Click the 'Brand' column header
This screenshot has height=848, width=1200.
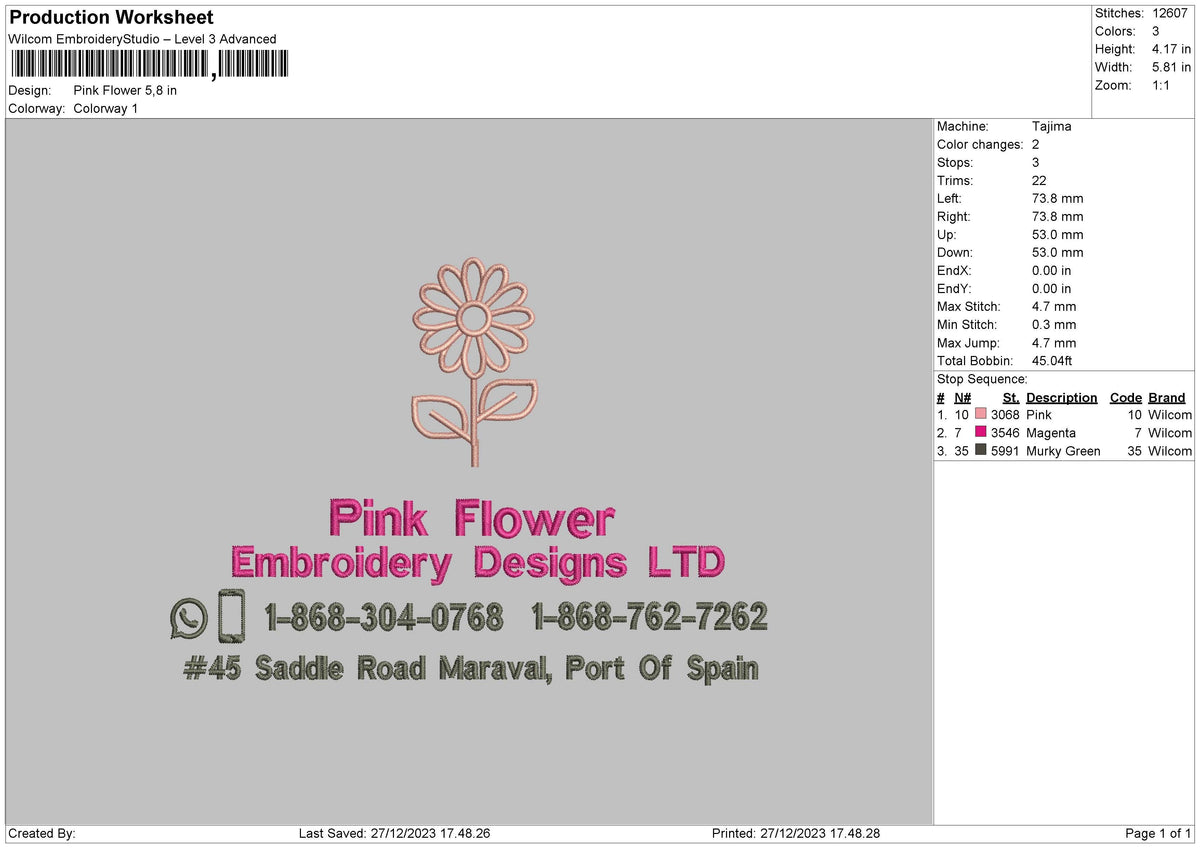(x=1167, y=397)
